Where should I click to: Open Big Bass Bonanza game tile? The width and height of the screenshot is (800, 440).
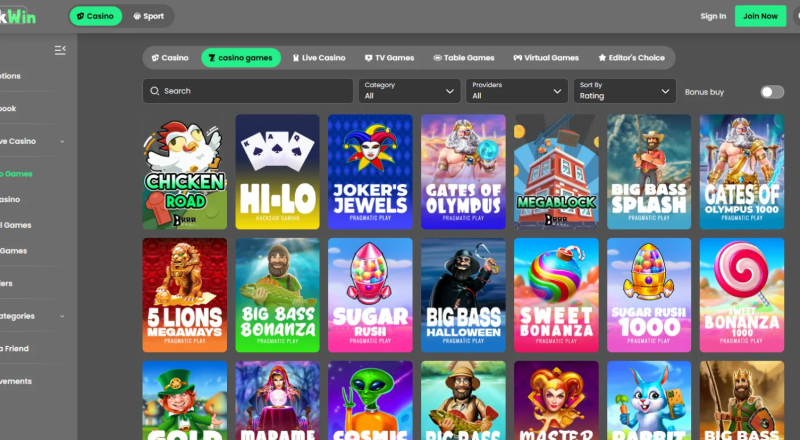tap(278, 295)
